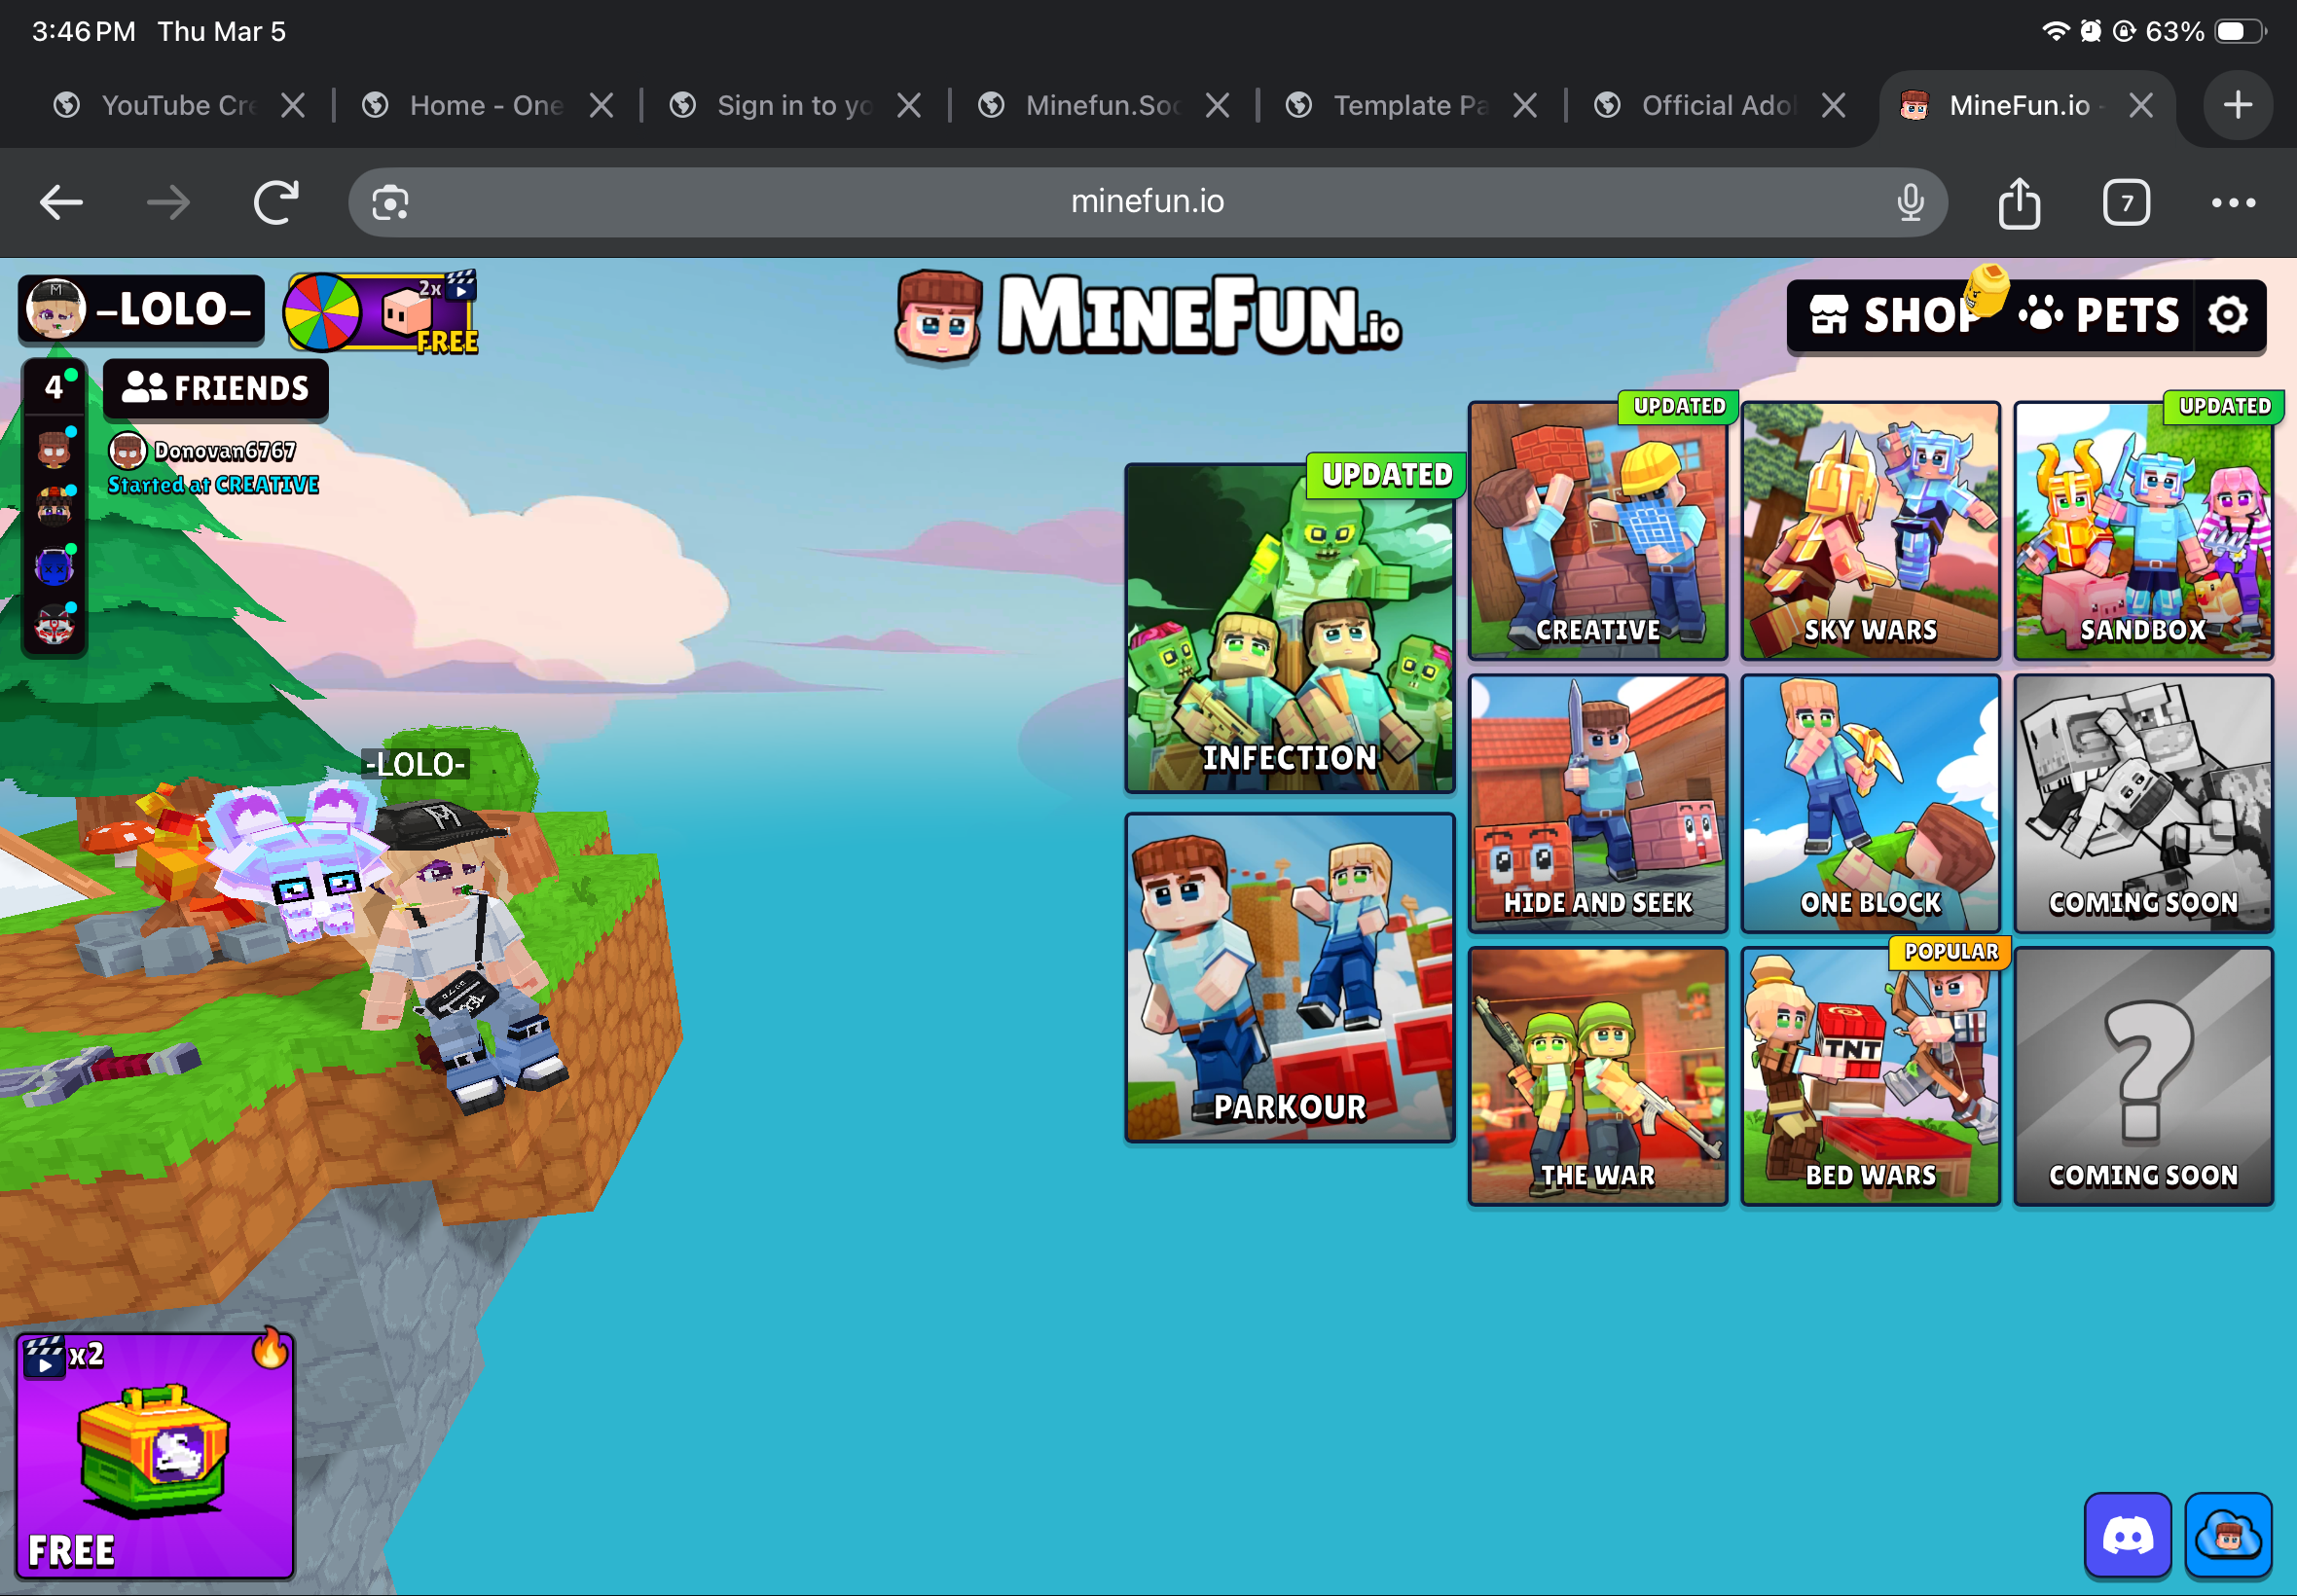This screenshot has height=1596, width=2297.
Task: Expand the FRIENDS list panel
Action: (216, 388)
